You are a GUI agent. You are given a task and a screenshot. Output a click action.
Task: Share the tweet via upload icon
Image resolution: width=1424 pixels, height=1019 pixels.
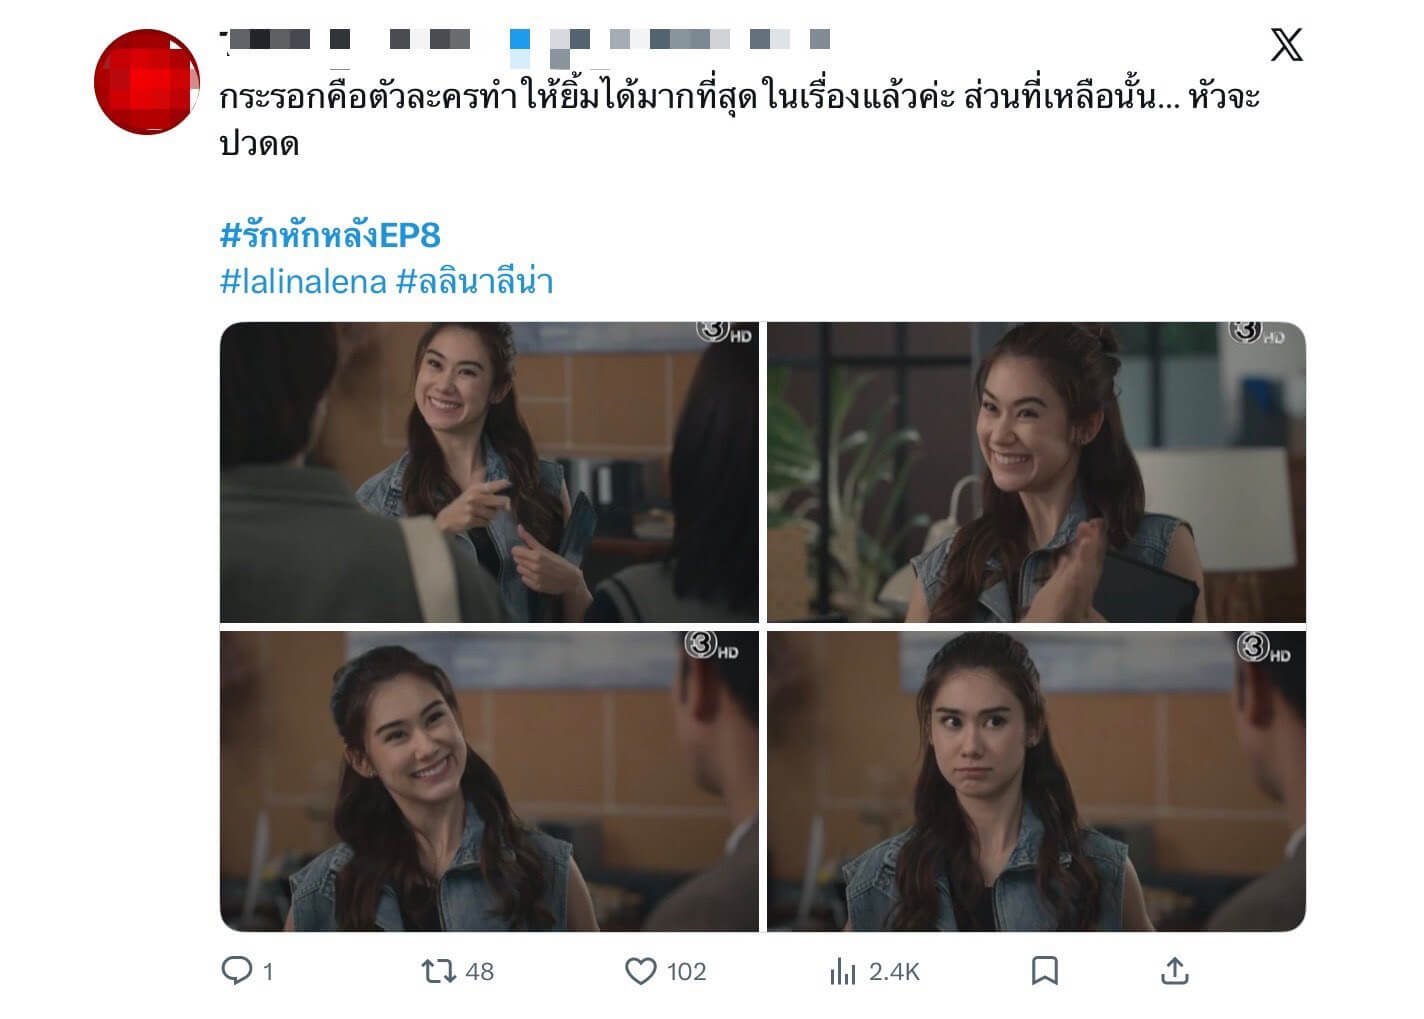tap(1175, 971)
